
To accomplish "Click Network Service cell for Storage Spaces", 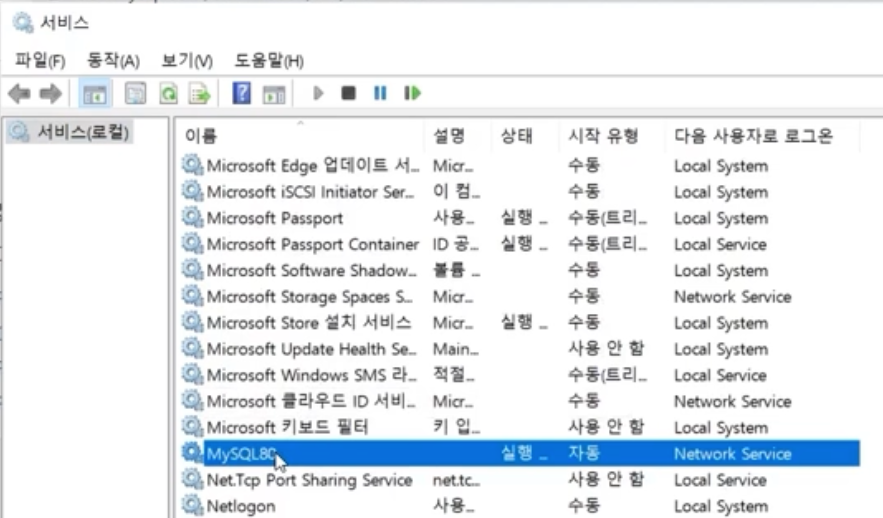I will (x=733, y=297).
